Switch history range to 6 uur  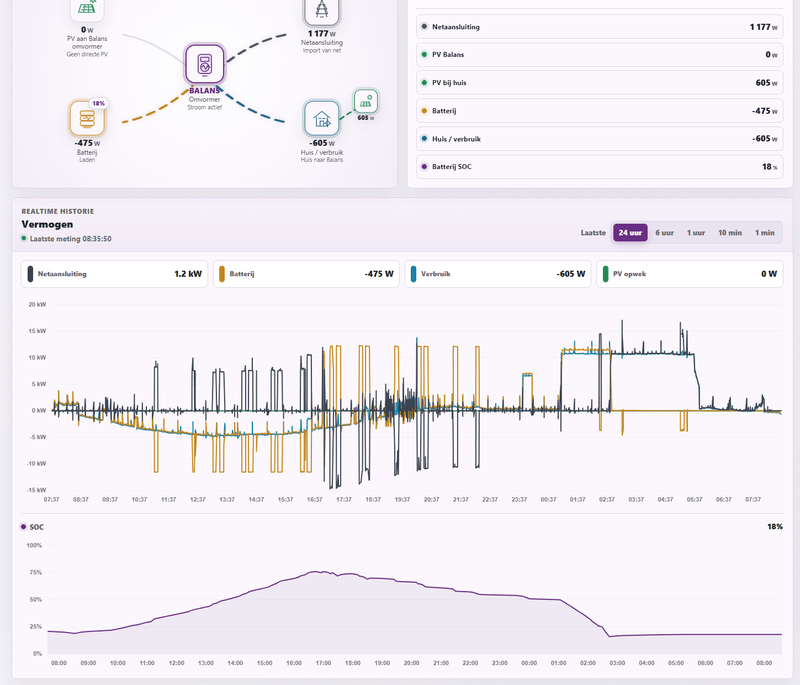pyautogui.click(x=664, y=233)
